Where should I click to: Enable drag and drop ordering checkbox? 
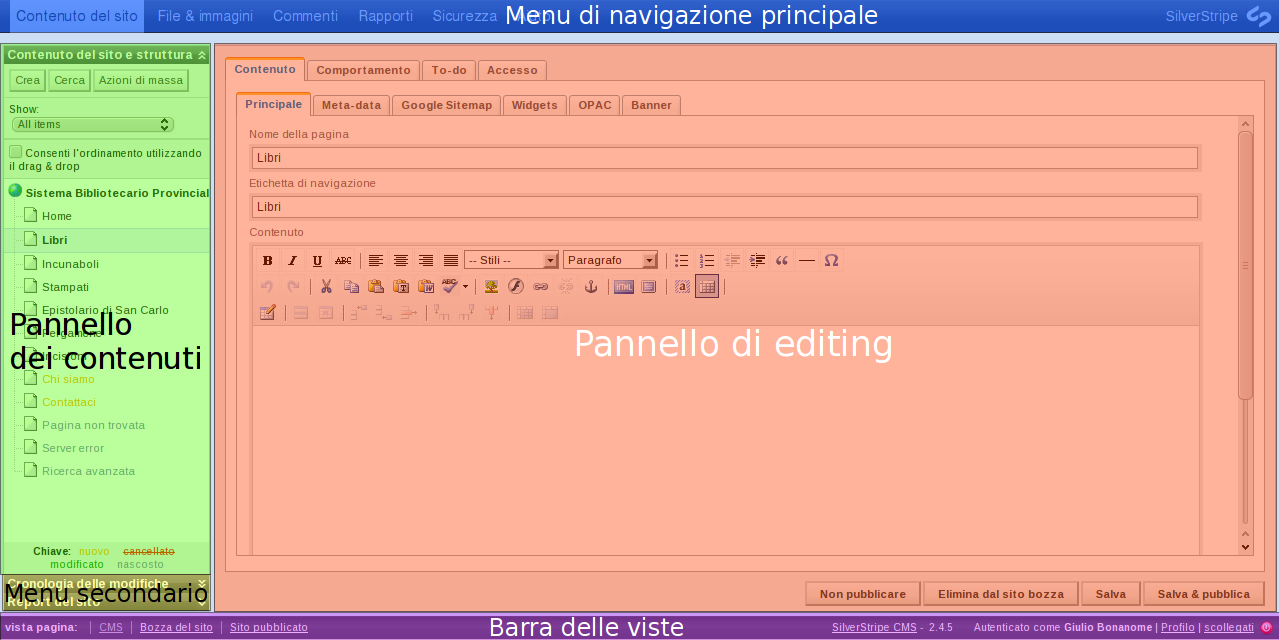15,149
